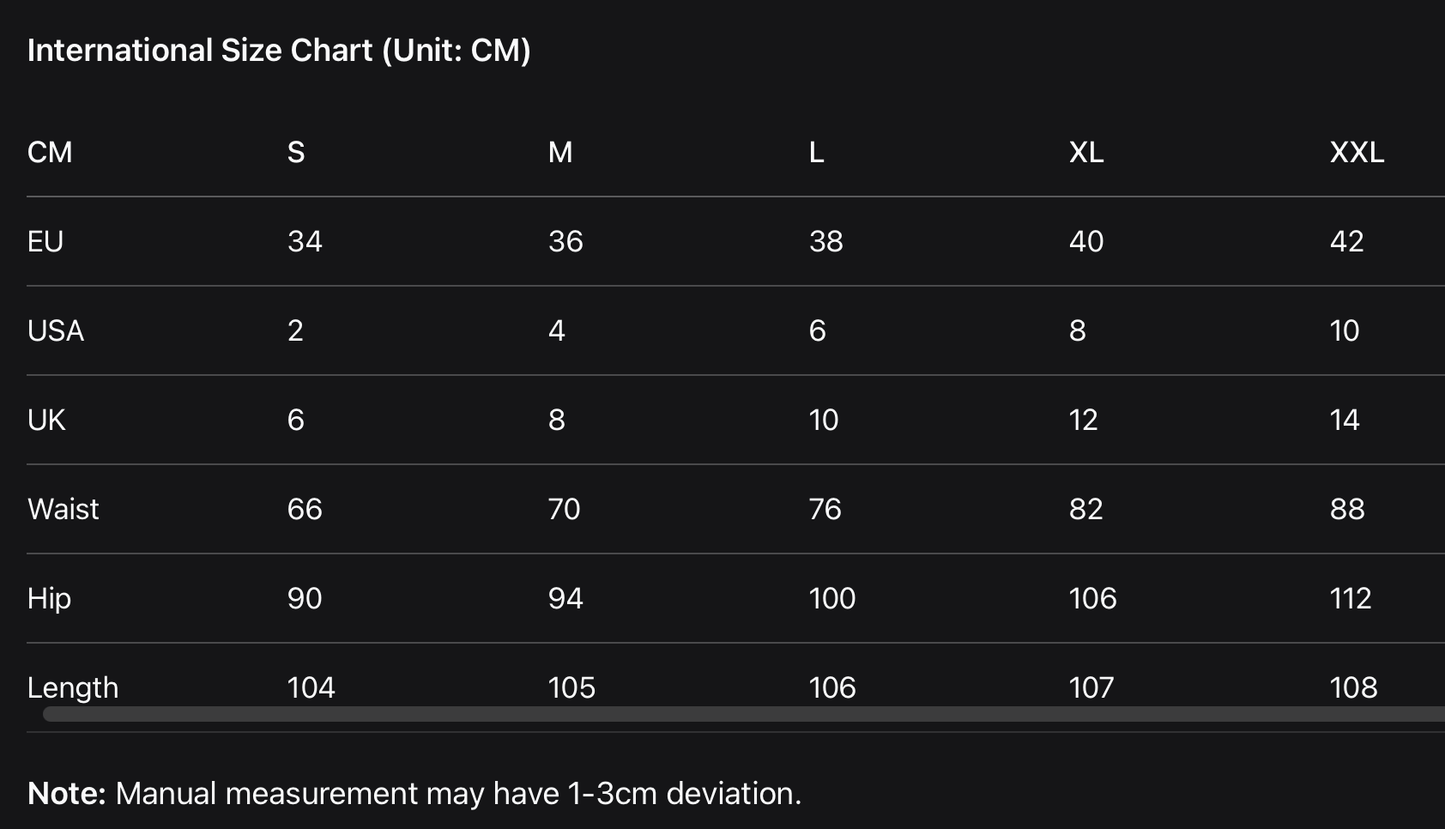Click the L size column header
This screenshot has width=1445, height=829.
816,152
